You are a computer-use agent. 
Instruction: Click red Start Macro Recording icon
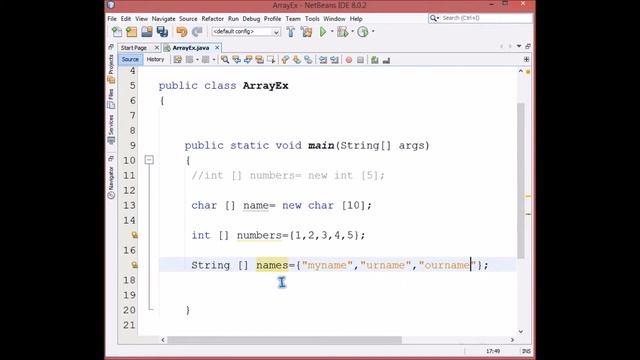[x=349, y=60]
